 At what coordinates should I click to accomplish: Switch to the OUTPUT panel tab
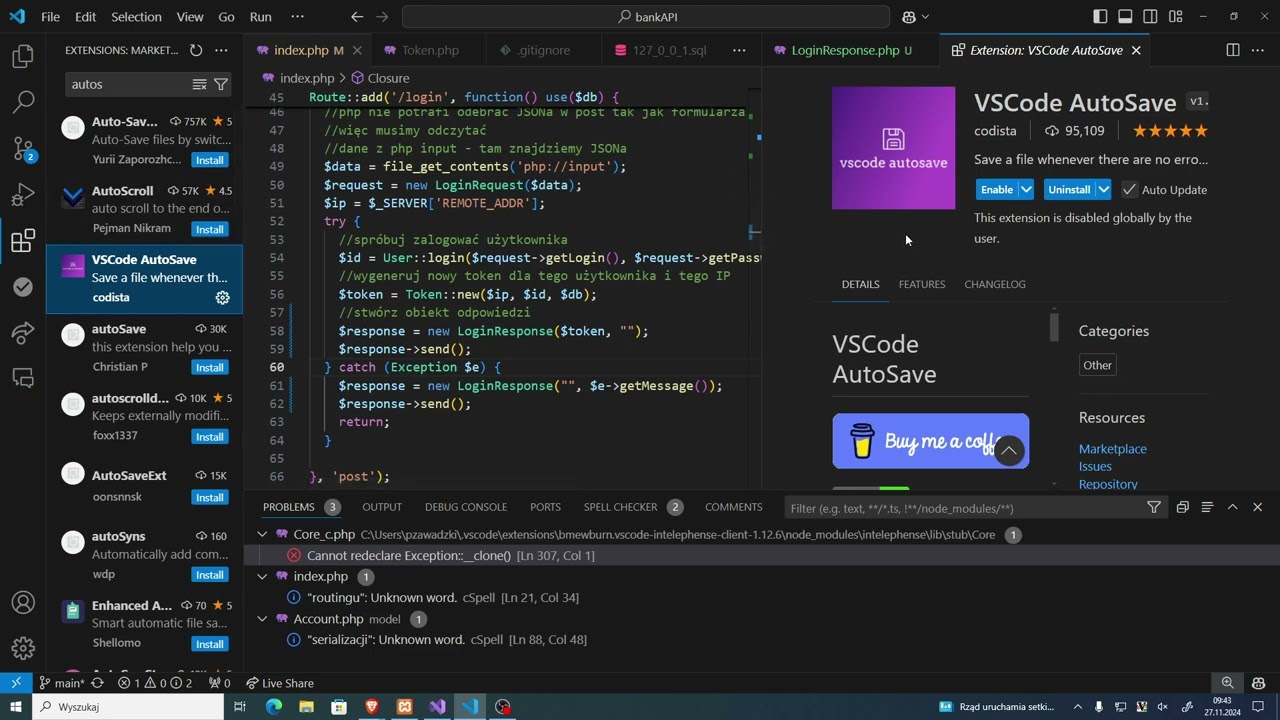pos(382,507)
